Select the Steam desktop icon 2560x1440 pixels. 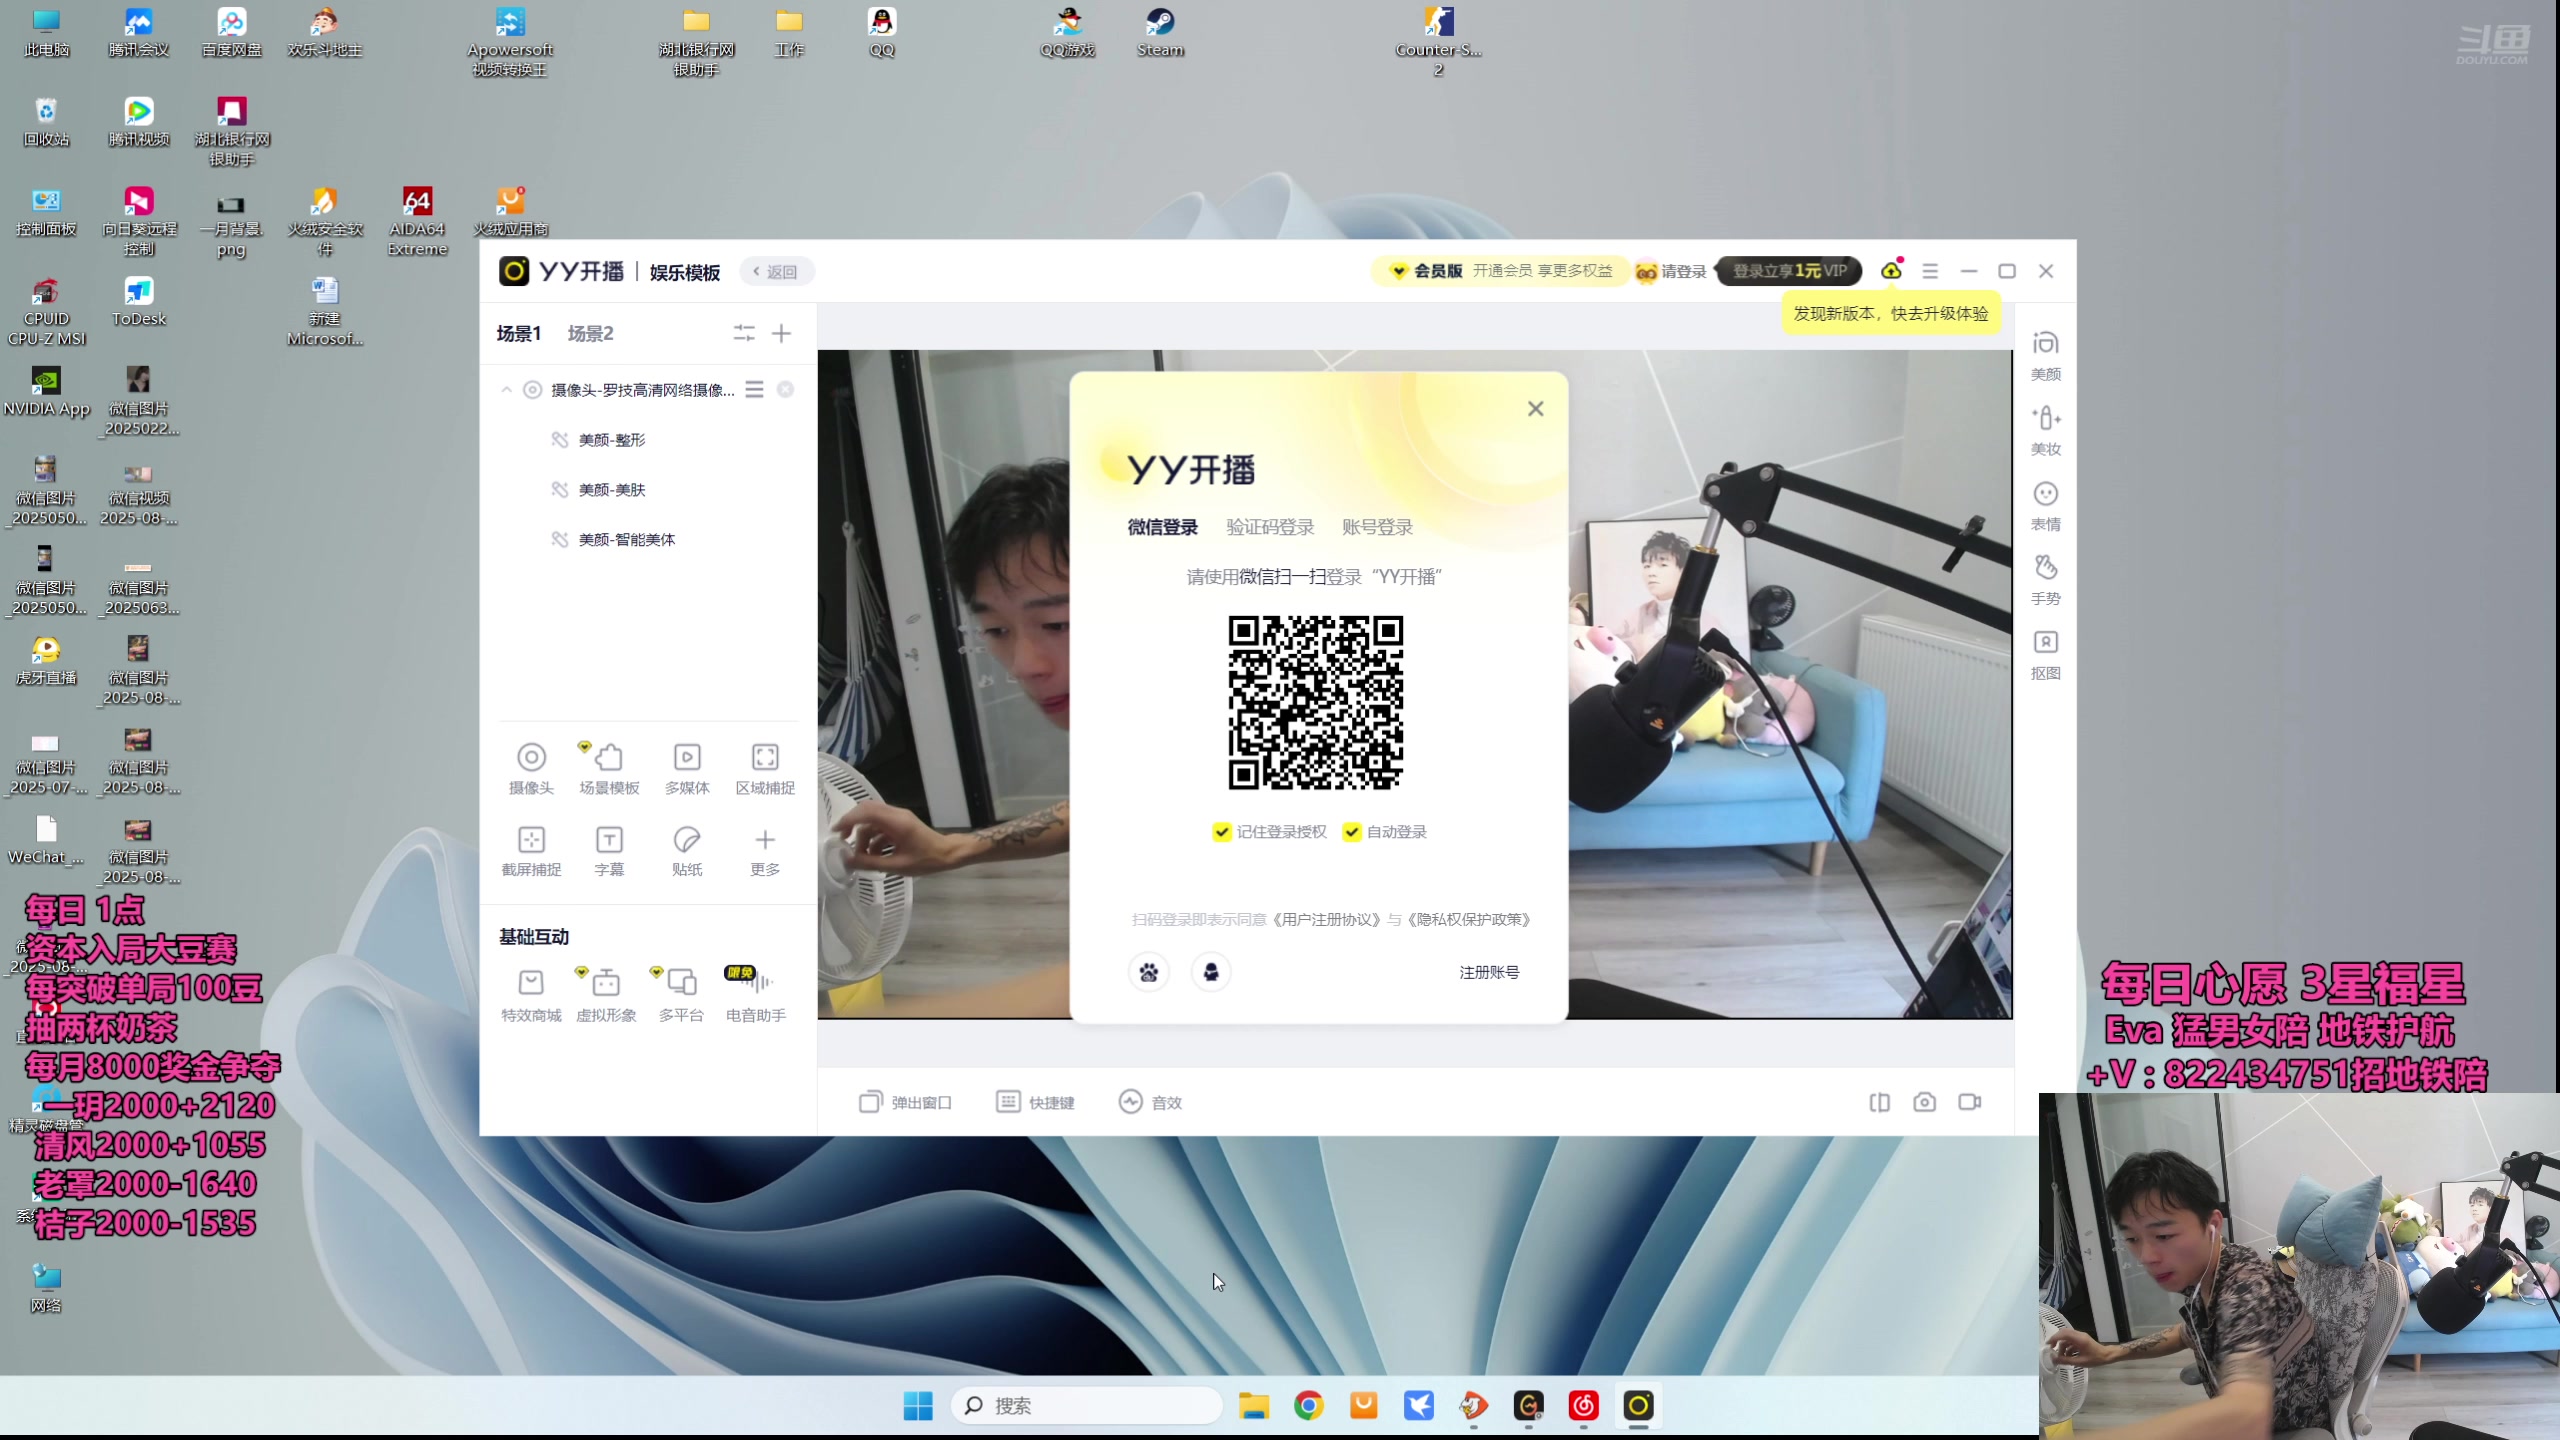(1160, 32)
